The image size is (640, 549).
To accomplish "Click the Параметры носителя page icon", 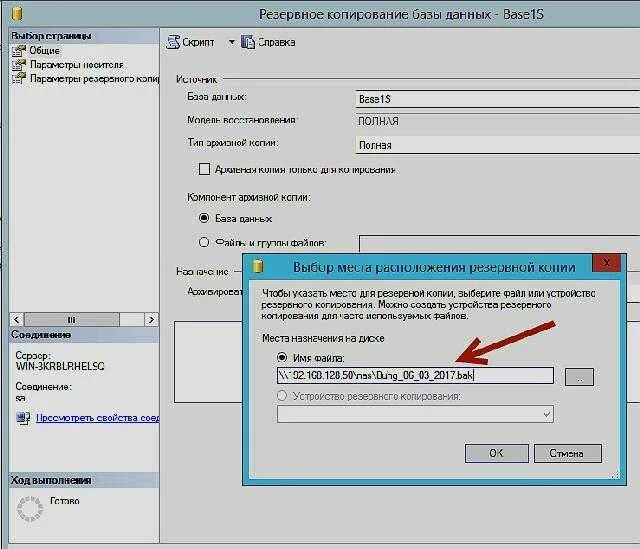I will pos(19,64).
